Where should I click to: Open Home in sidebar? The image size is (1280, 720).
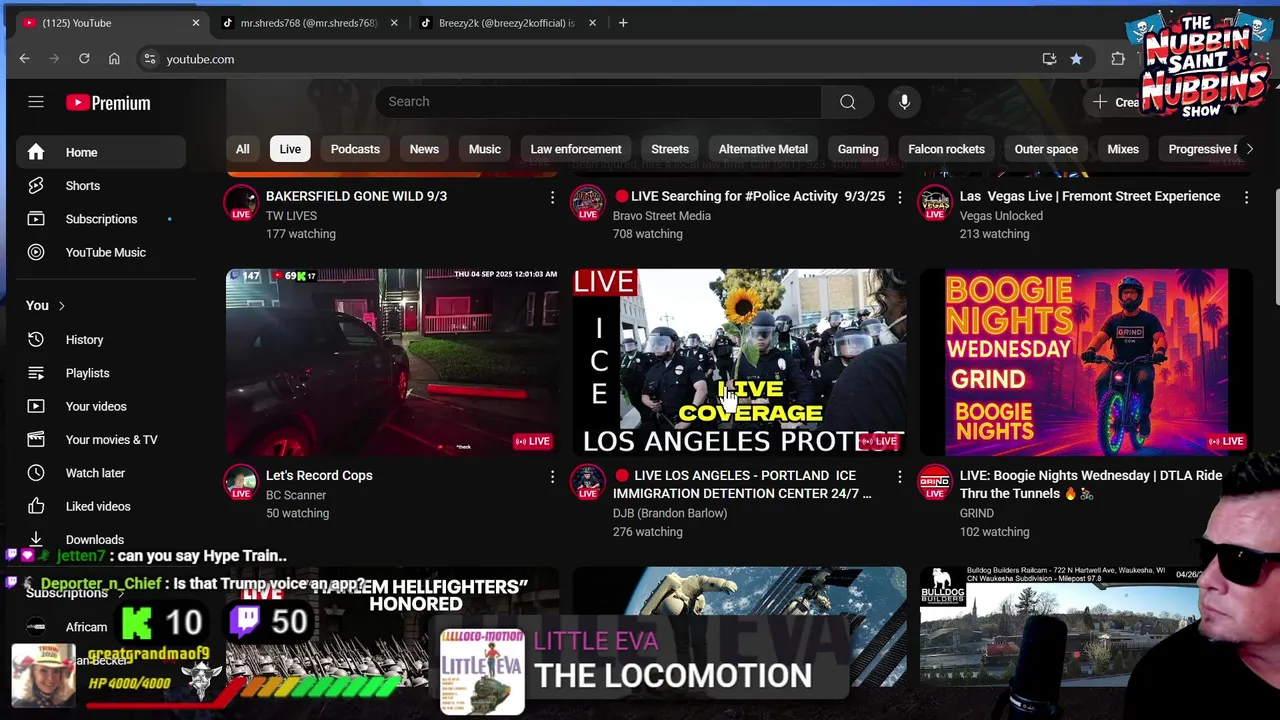[x=101, y=152]
